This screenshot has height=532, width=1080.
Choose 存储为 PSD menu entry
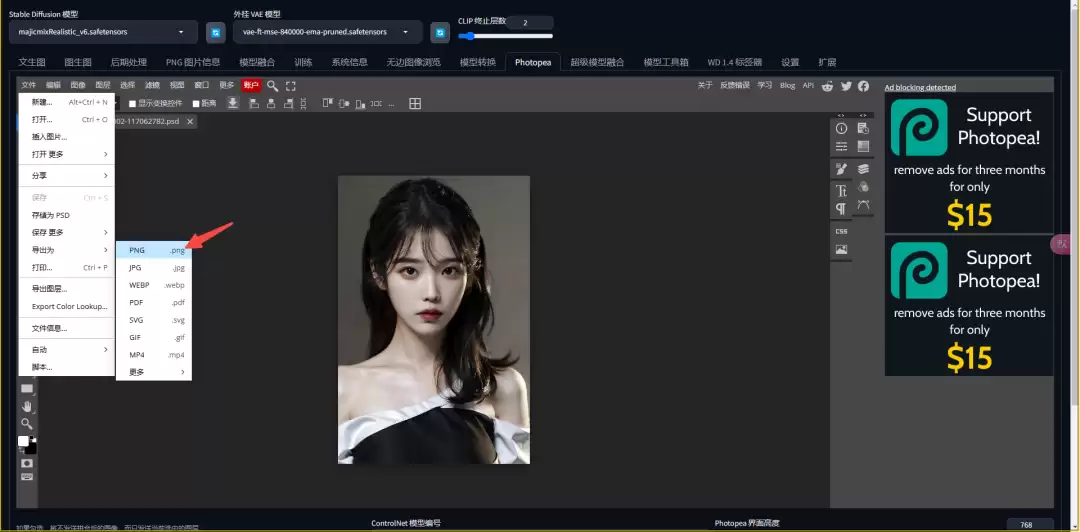click(67, 215)
